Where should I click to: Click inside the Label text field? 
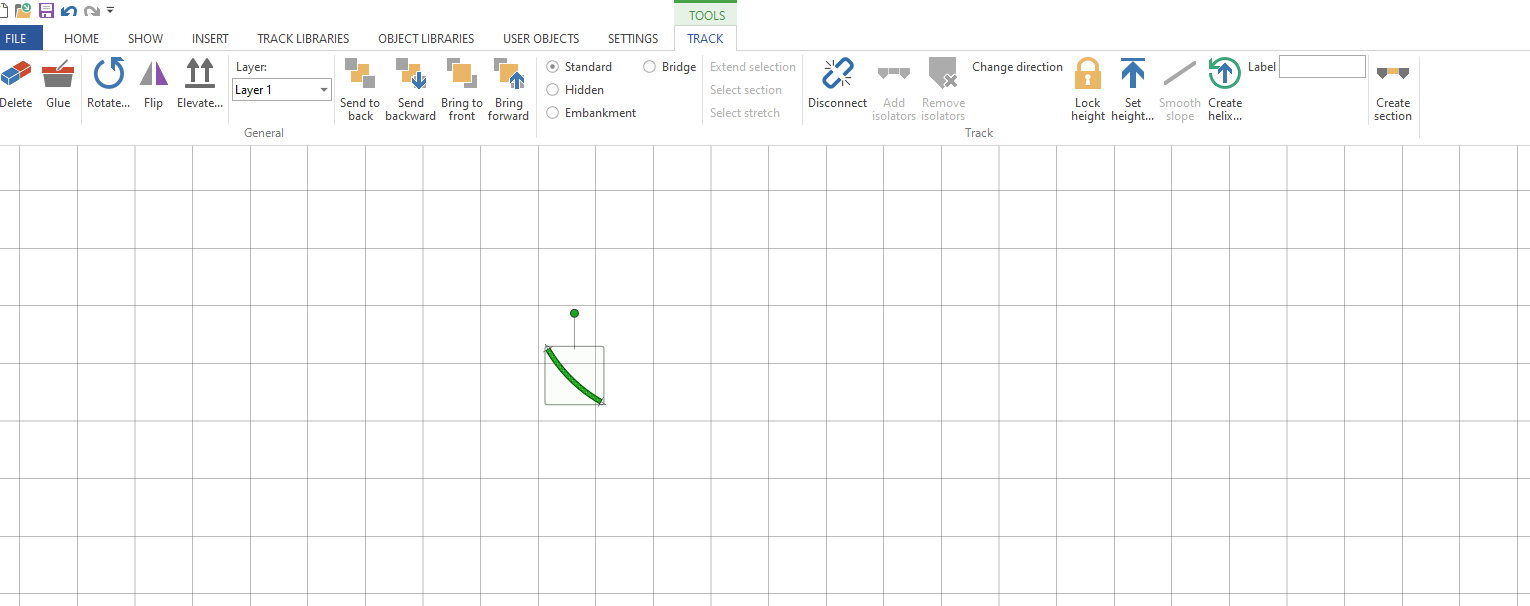click(1322, 67)
